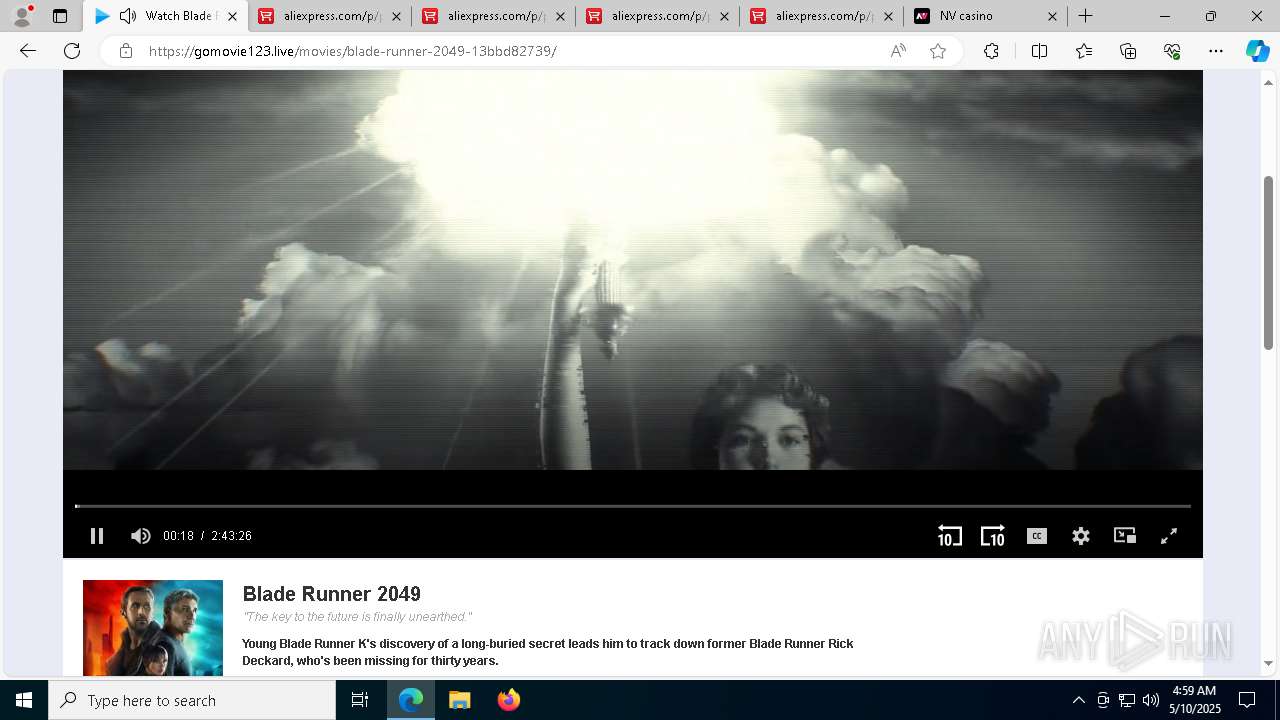
Task: Open the Favorites list
Action: 1084,51
